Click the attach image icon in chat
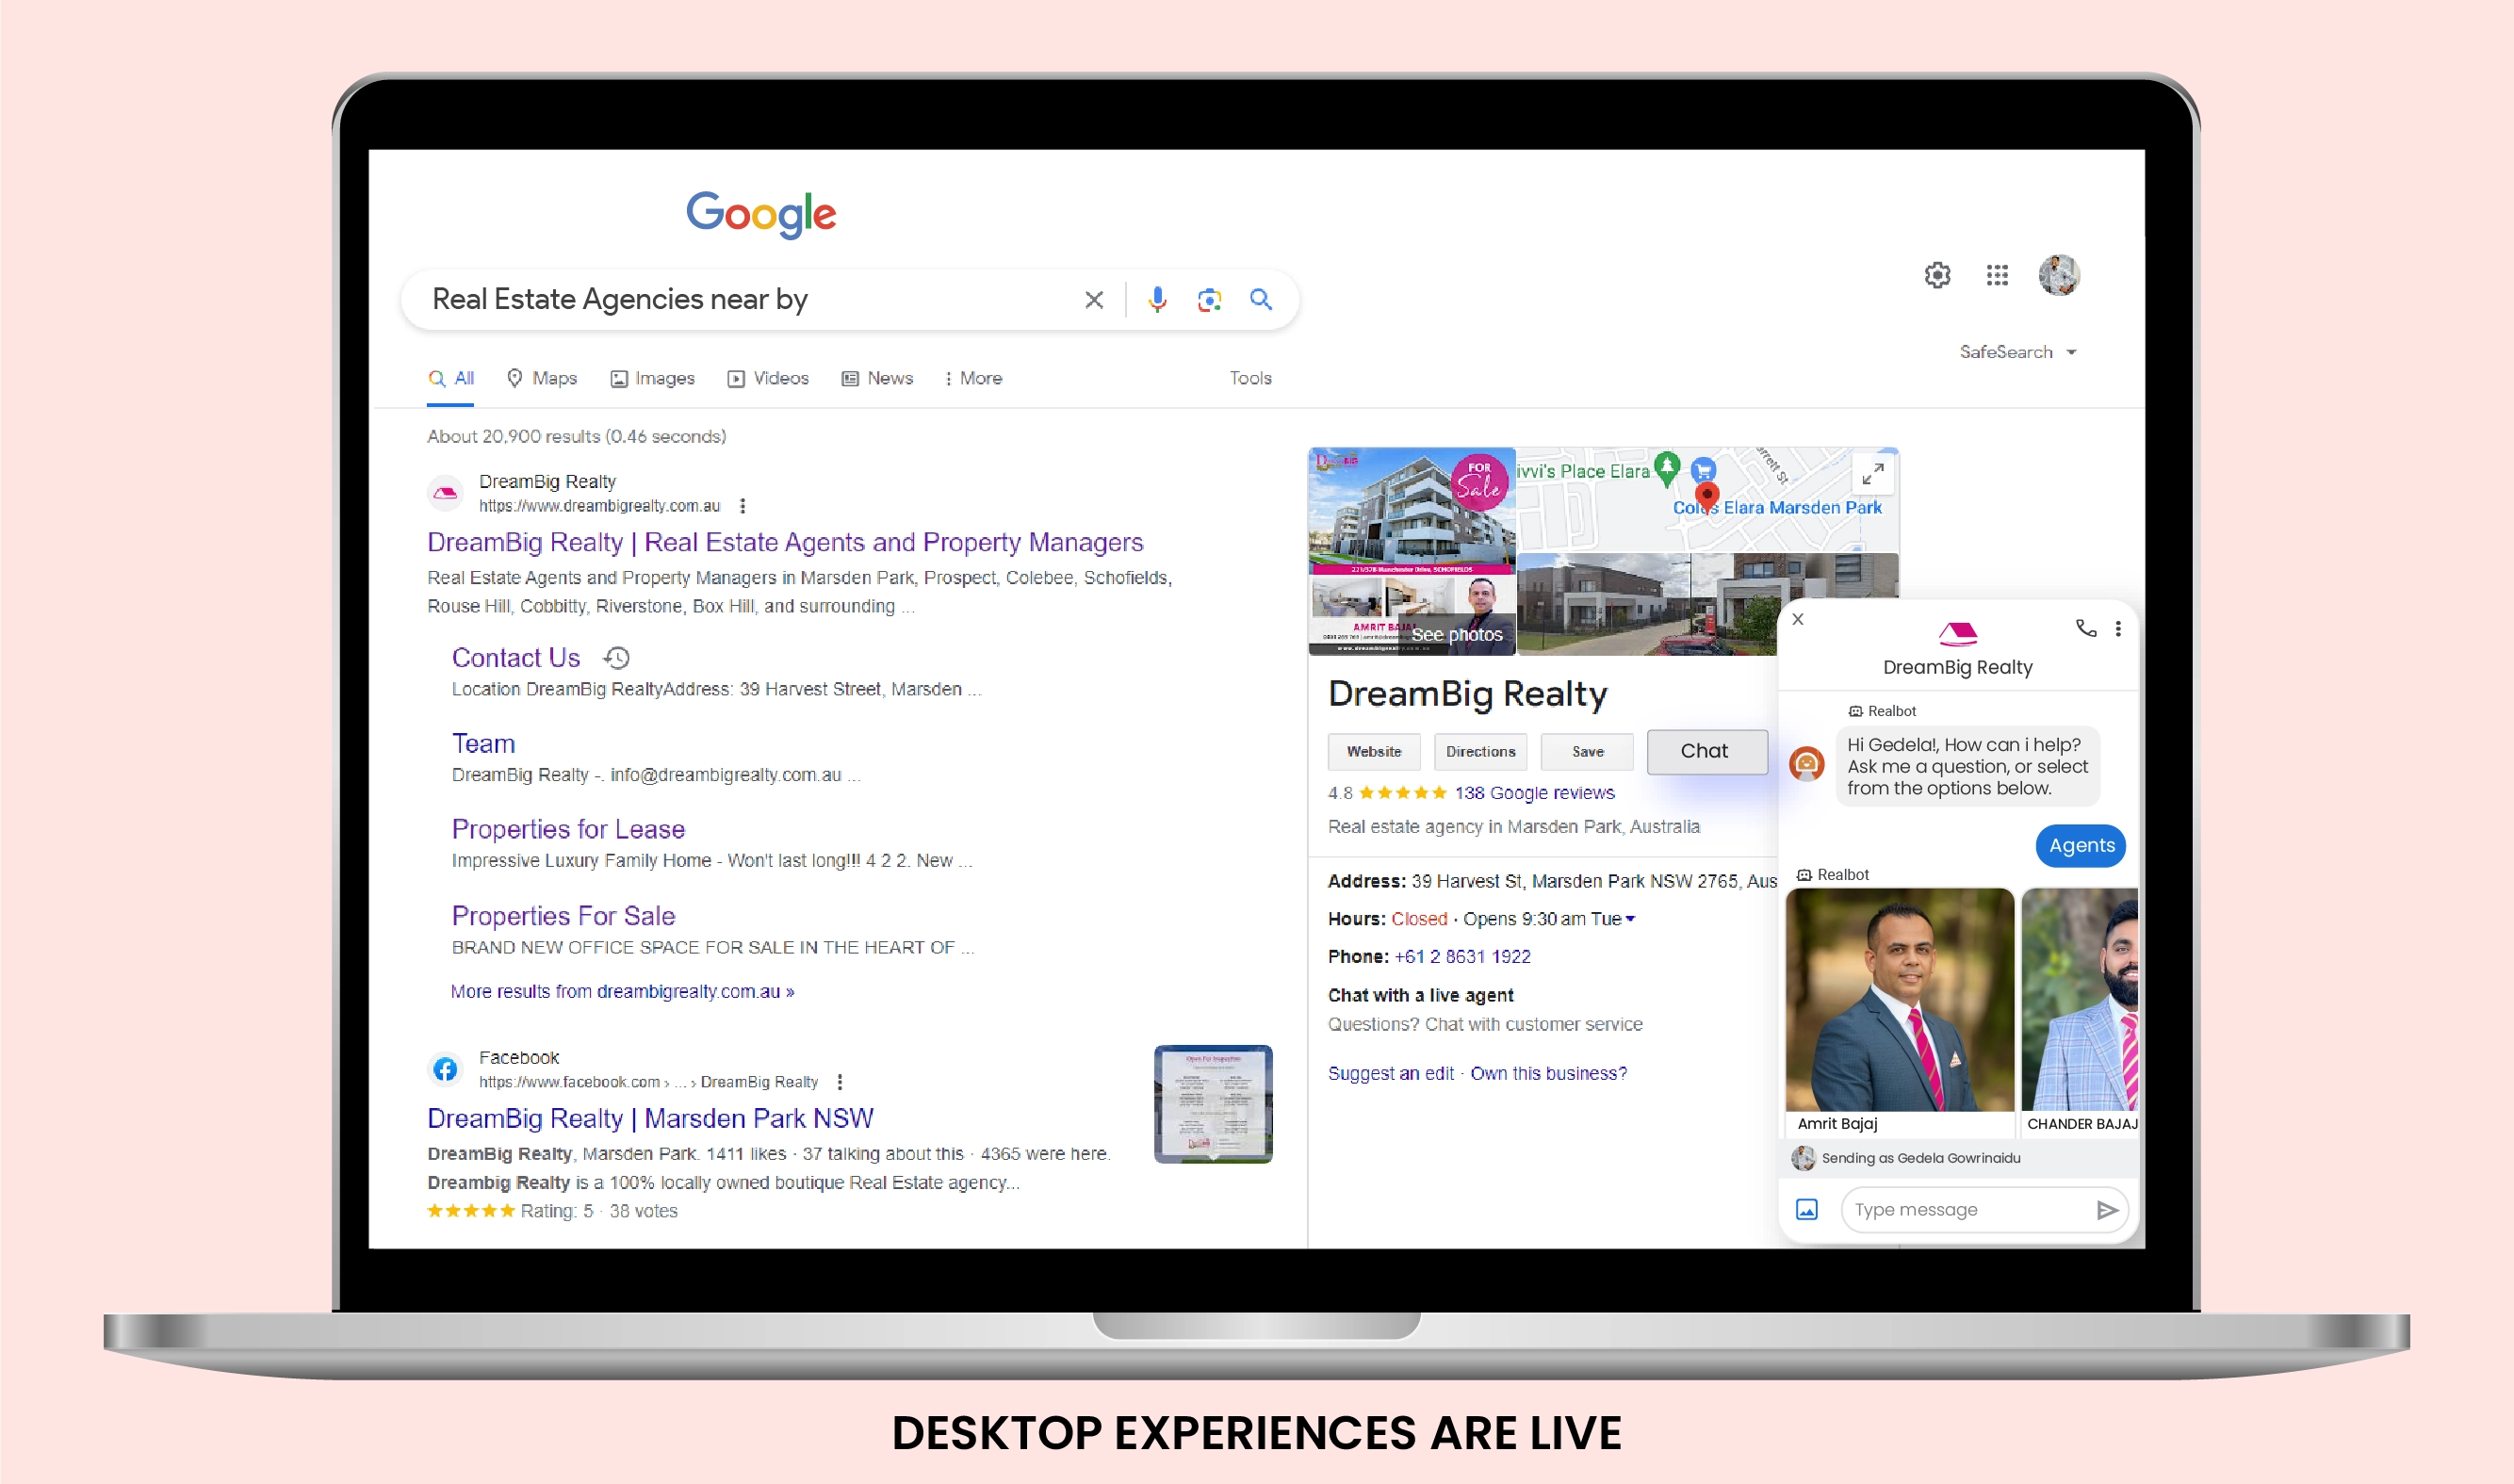 pyautogui.click(x=1806, y=1210)
